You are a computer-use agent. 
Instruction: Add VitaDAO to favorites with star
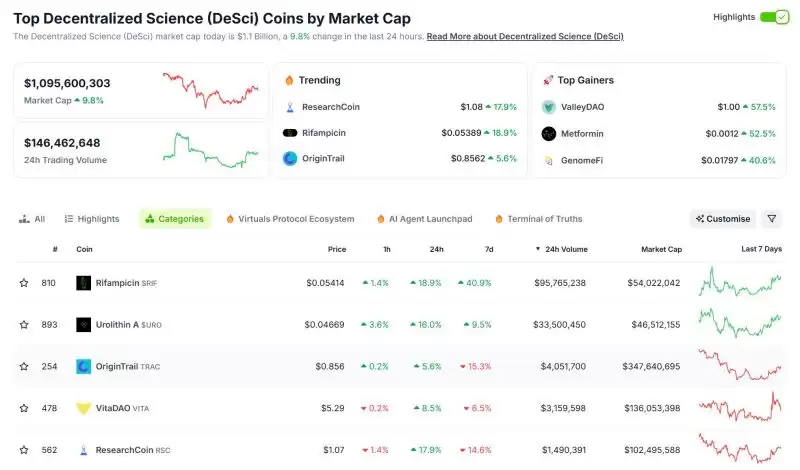coord(24,408)
